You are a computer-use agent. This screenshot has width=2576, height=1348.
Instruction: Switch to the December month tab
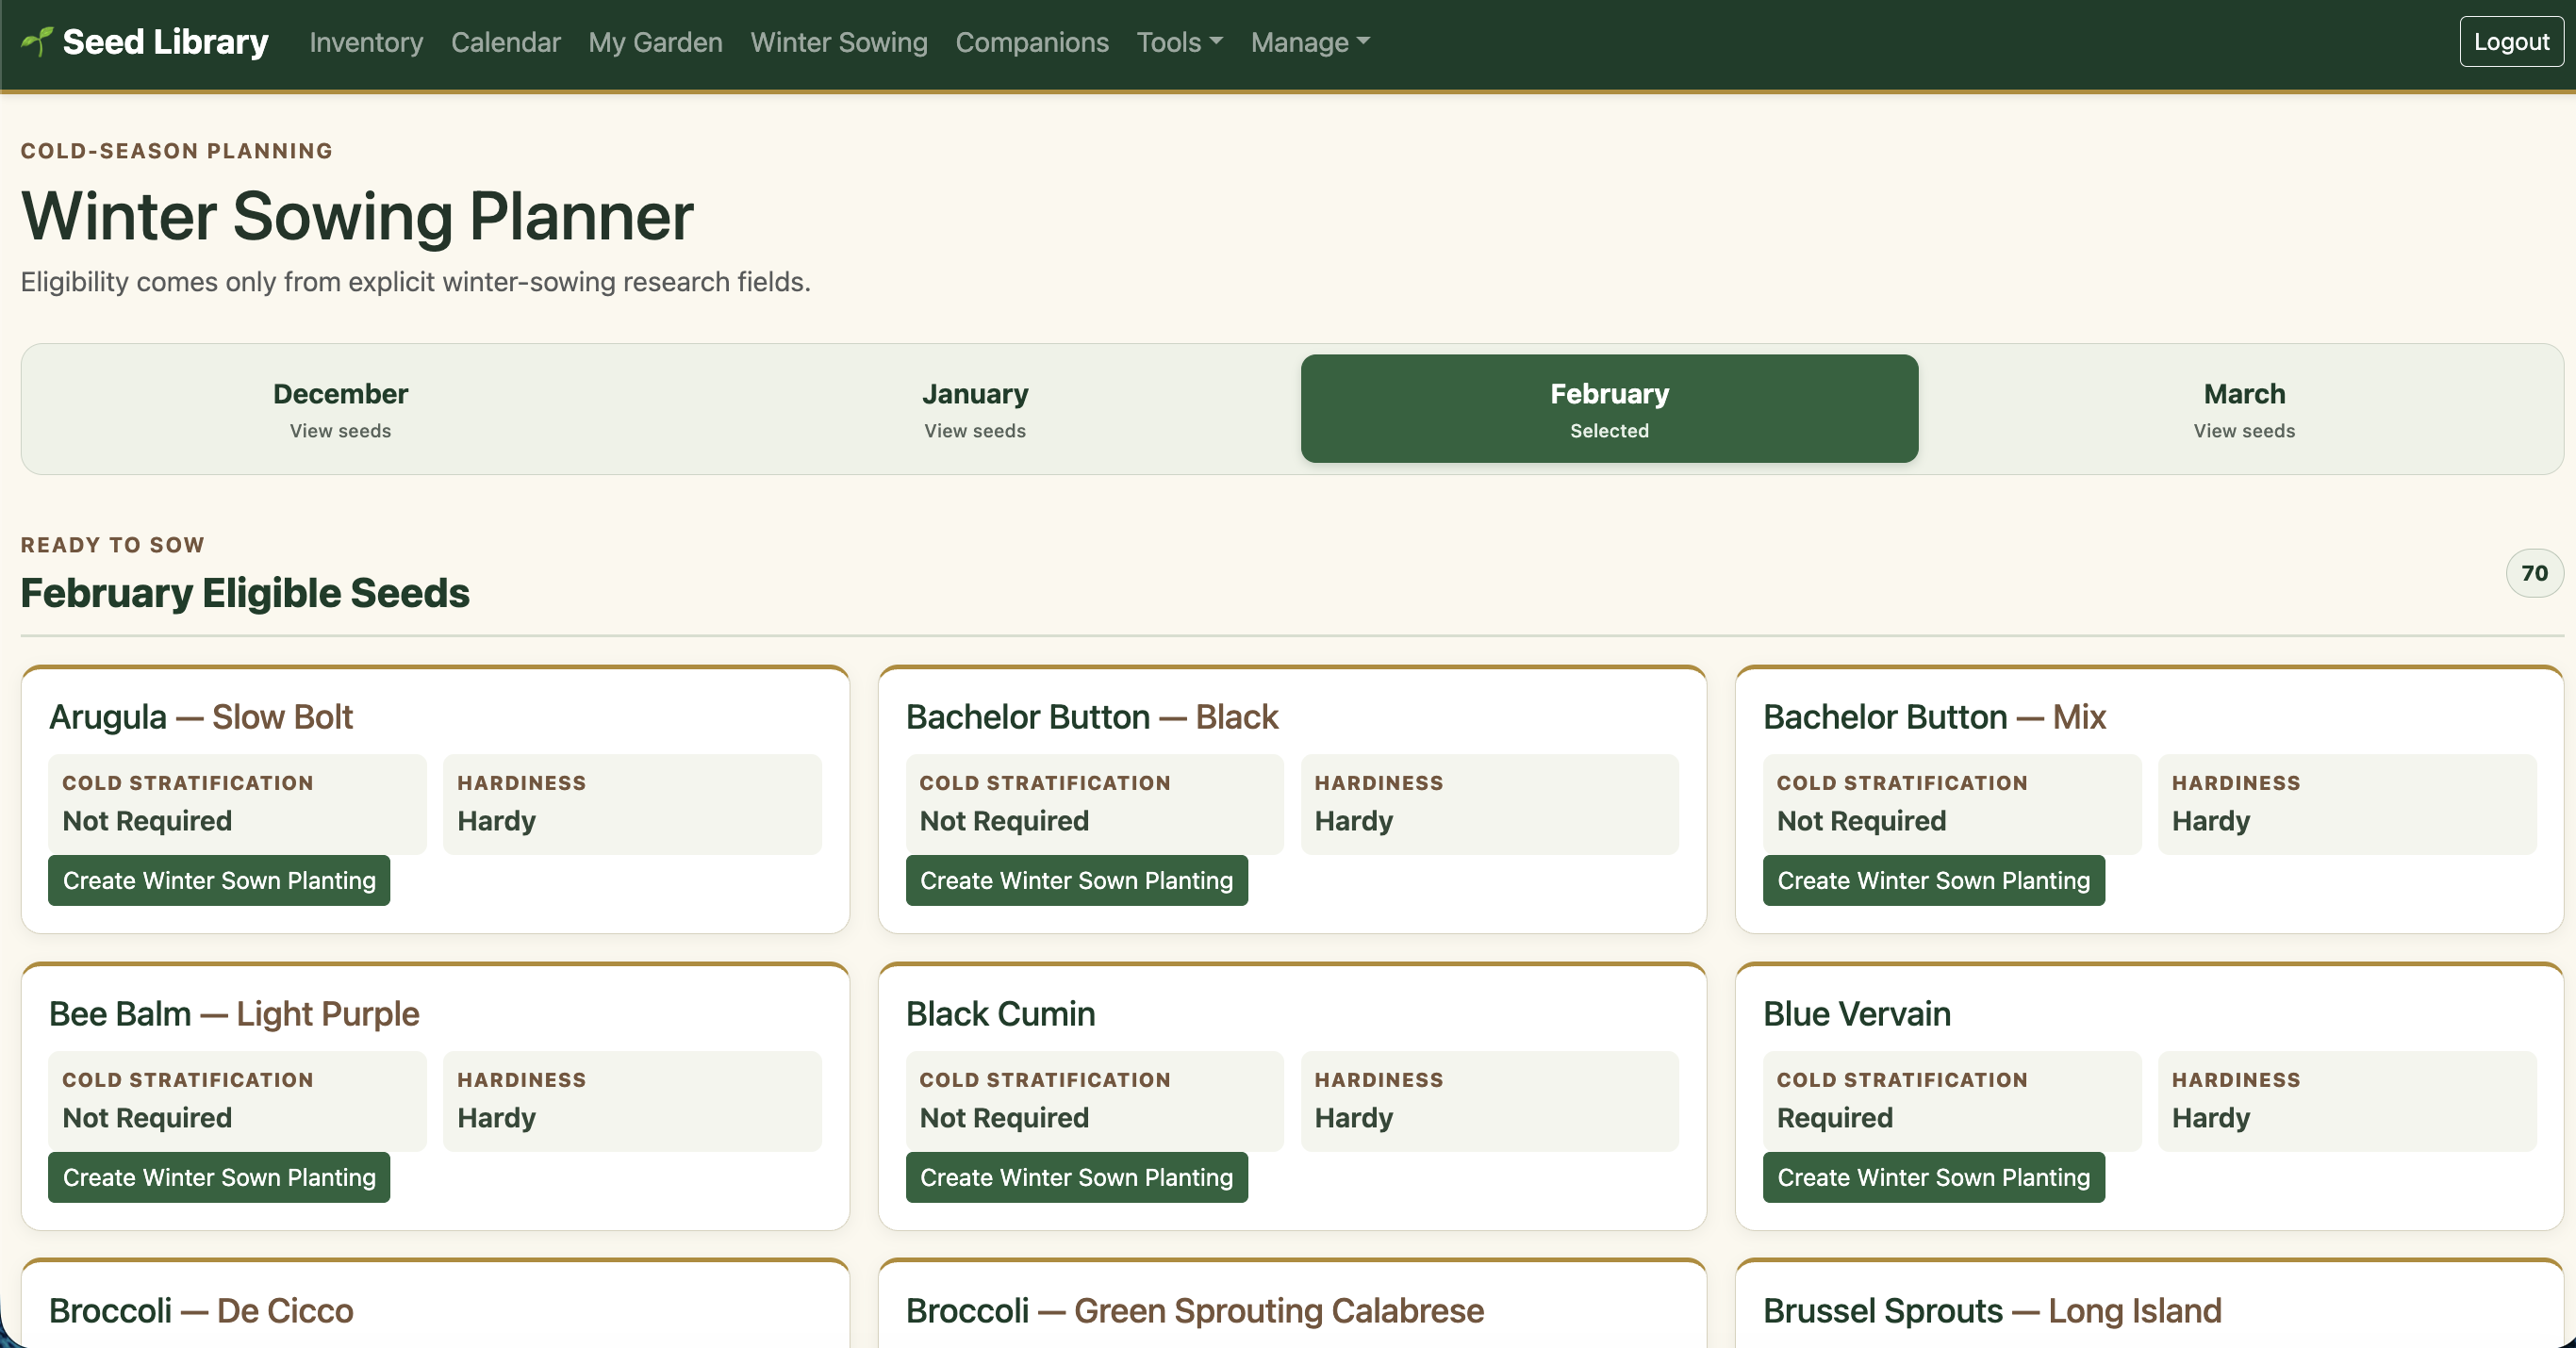340,409
